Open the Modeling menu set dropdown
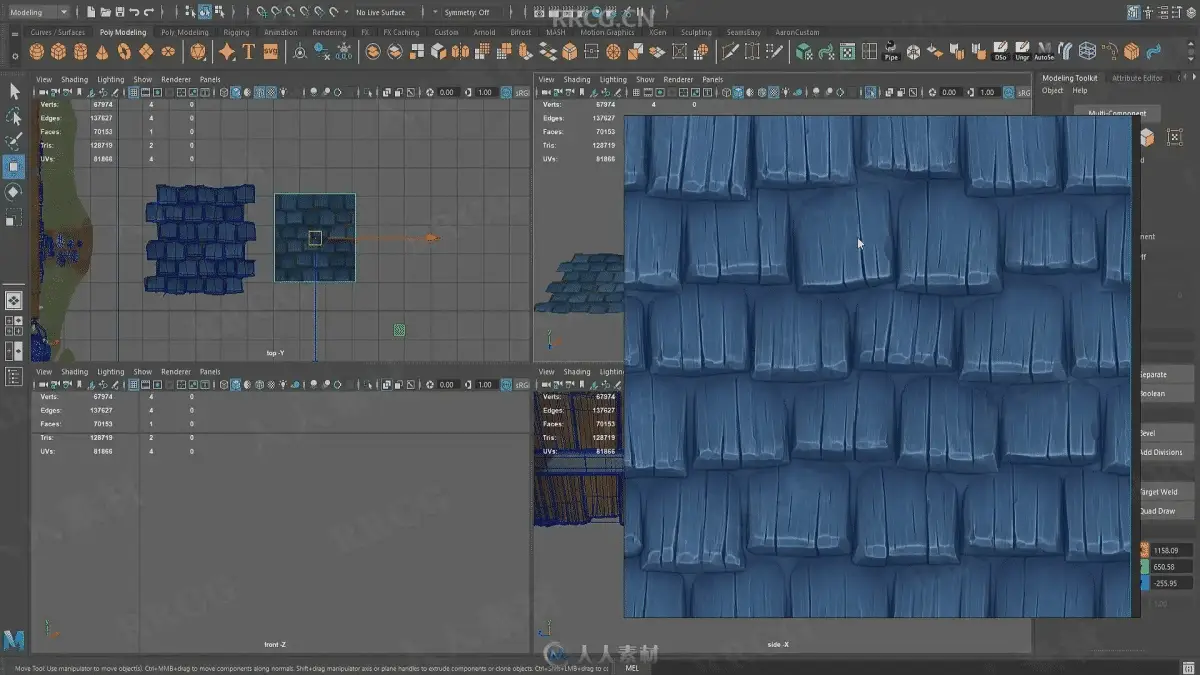The width and height of the screenshot is (1200, 675). click(37, 12)
